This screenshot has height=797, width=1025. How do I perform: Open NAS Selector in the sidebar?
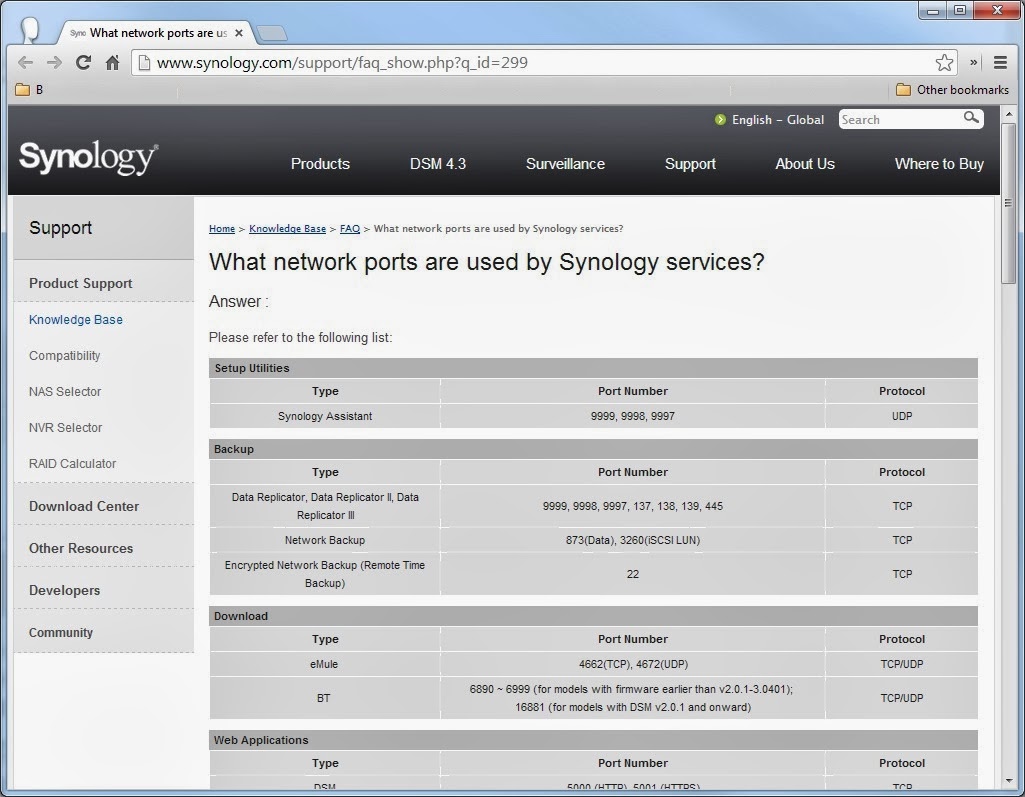click(65, 392)
